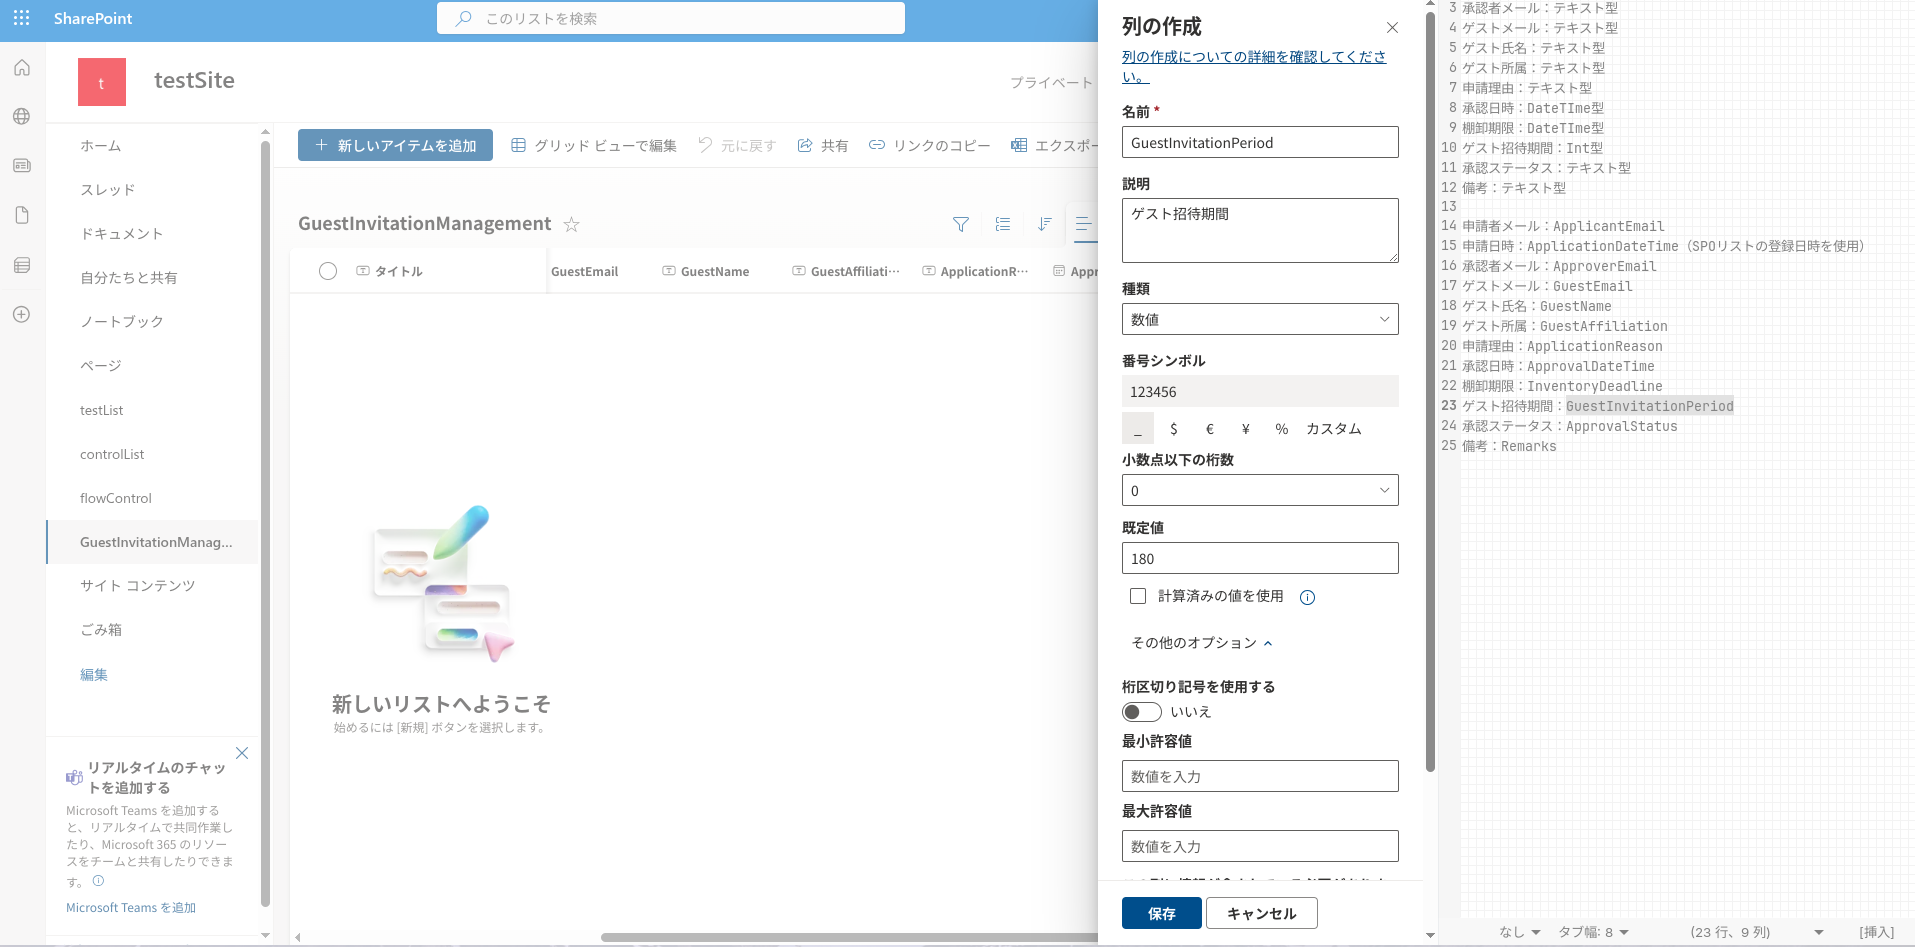Check the calculated value checkbox
1915x947 pixels.
pyautogui.click(x=1138, y=596)
